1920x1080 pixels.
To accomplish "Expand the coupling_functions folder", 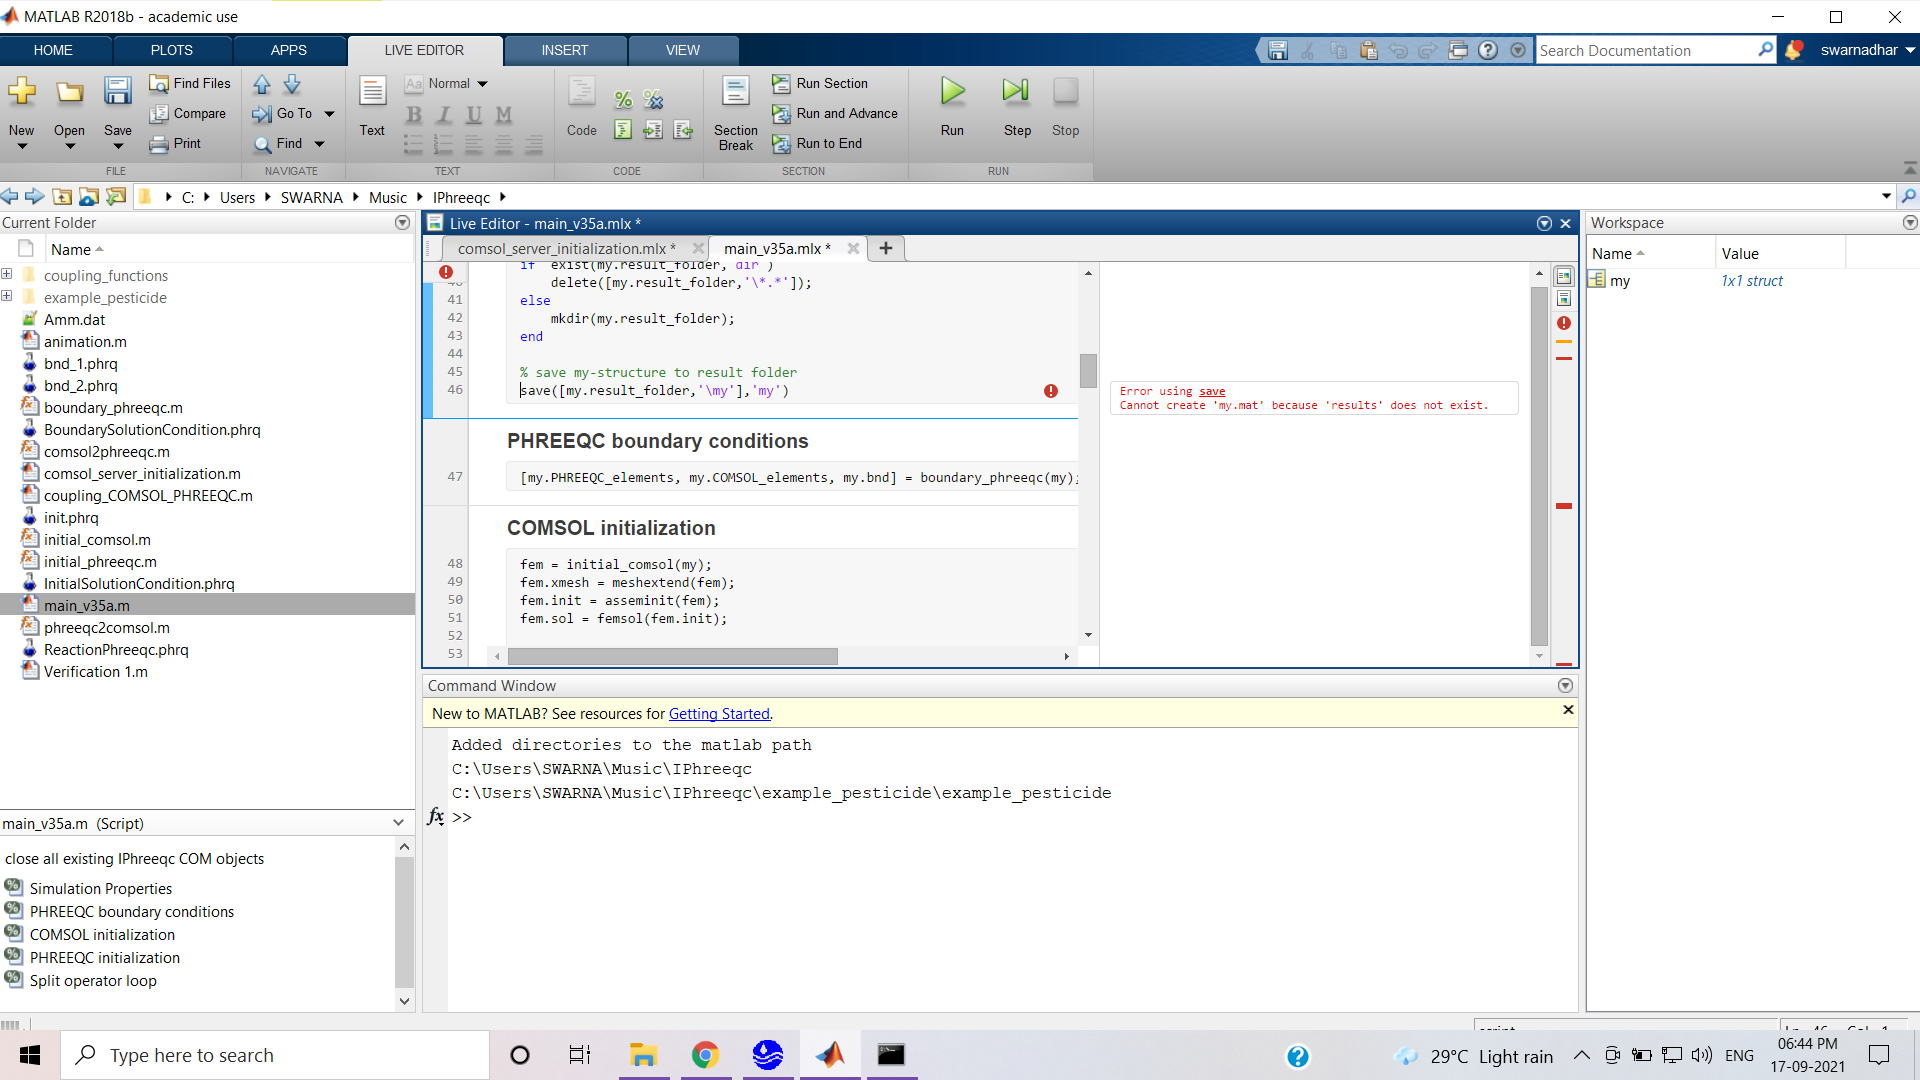I will (7, 275).
